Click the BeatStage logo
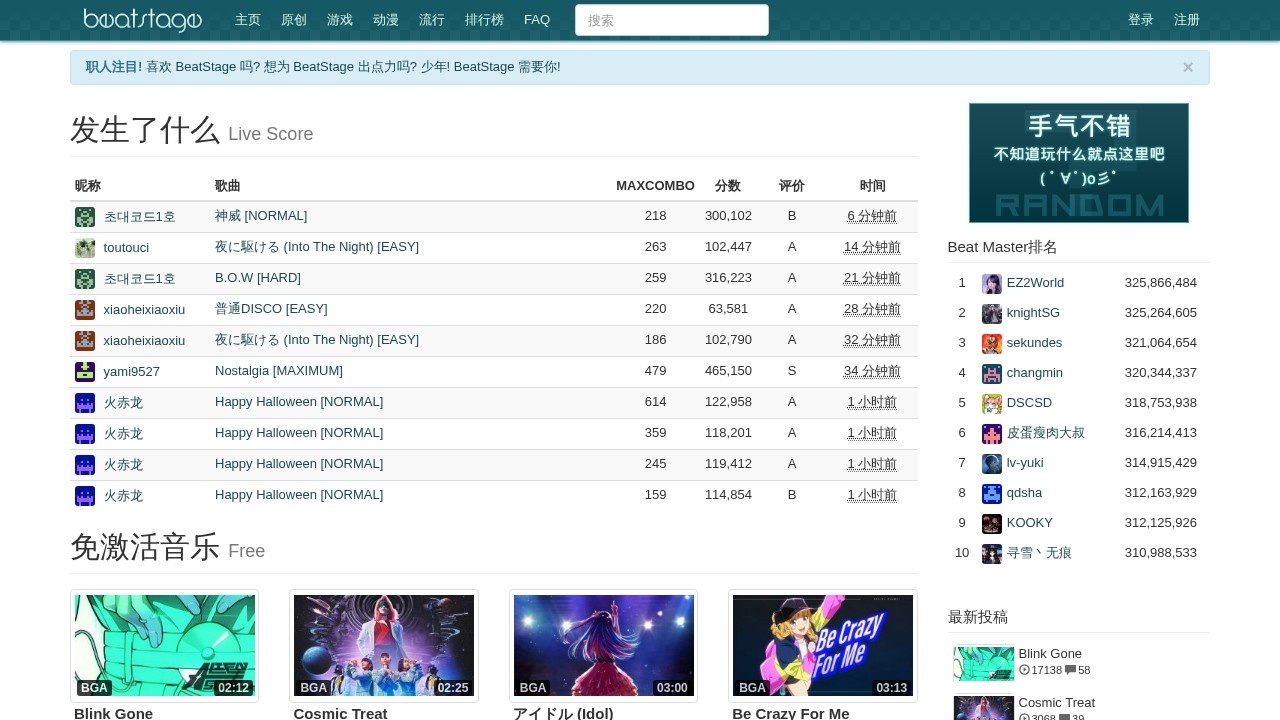 (x=142, y=20)
